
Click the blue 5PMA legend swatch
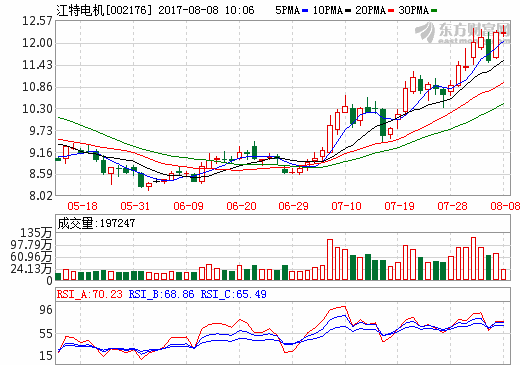(305, 11)
